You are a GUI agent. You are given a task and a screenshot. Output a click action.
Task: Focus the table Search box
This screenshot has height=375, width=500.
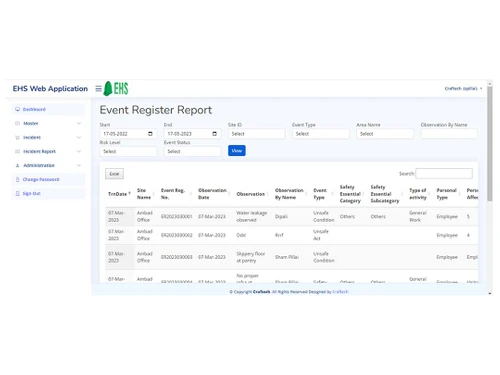[444, 173]
